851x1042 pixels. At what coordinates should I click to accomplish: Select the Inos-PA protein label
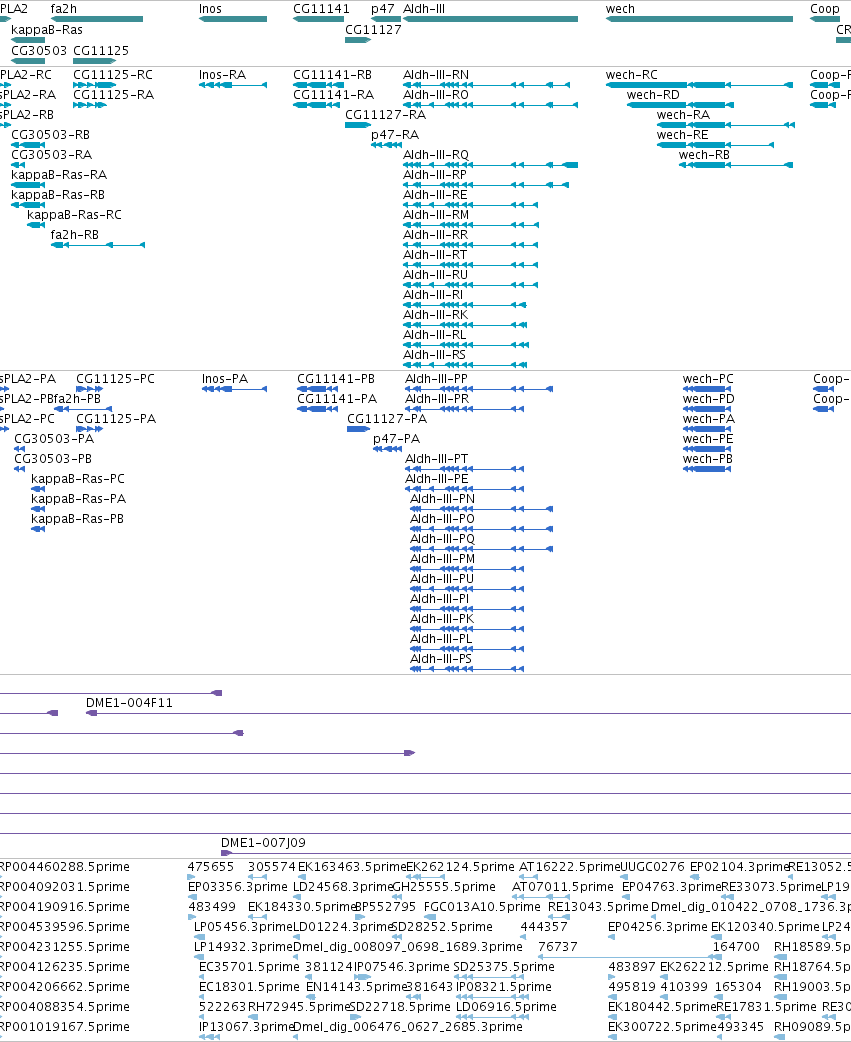point(225,379)
